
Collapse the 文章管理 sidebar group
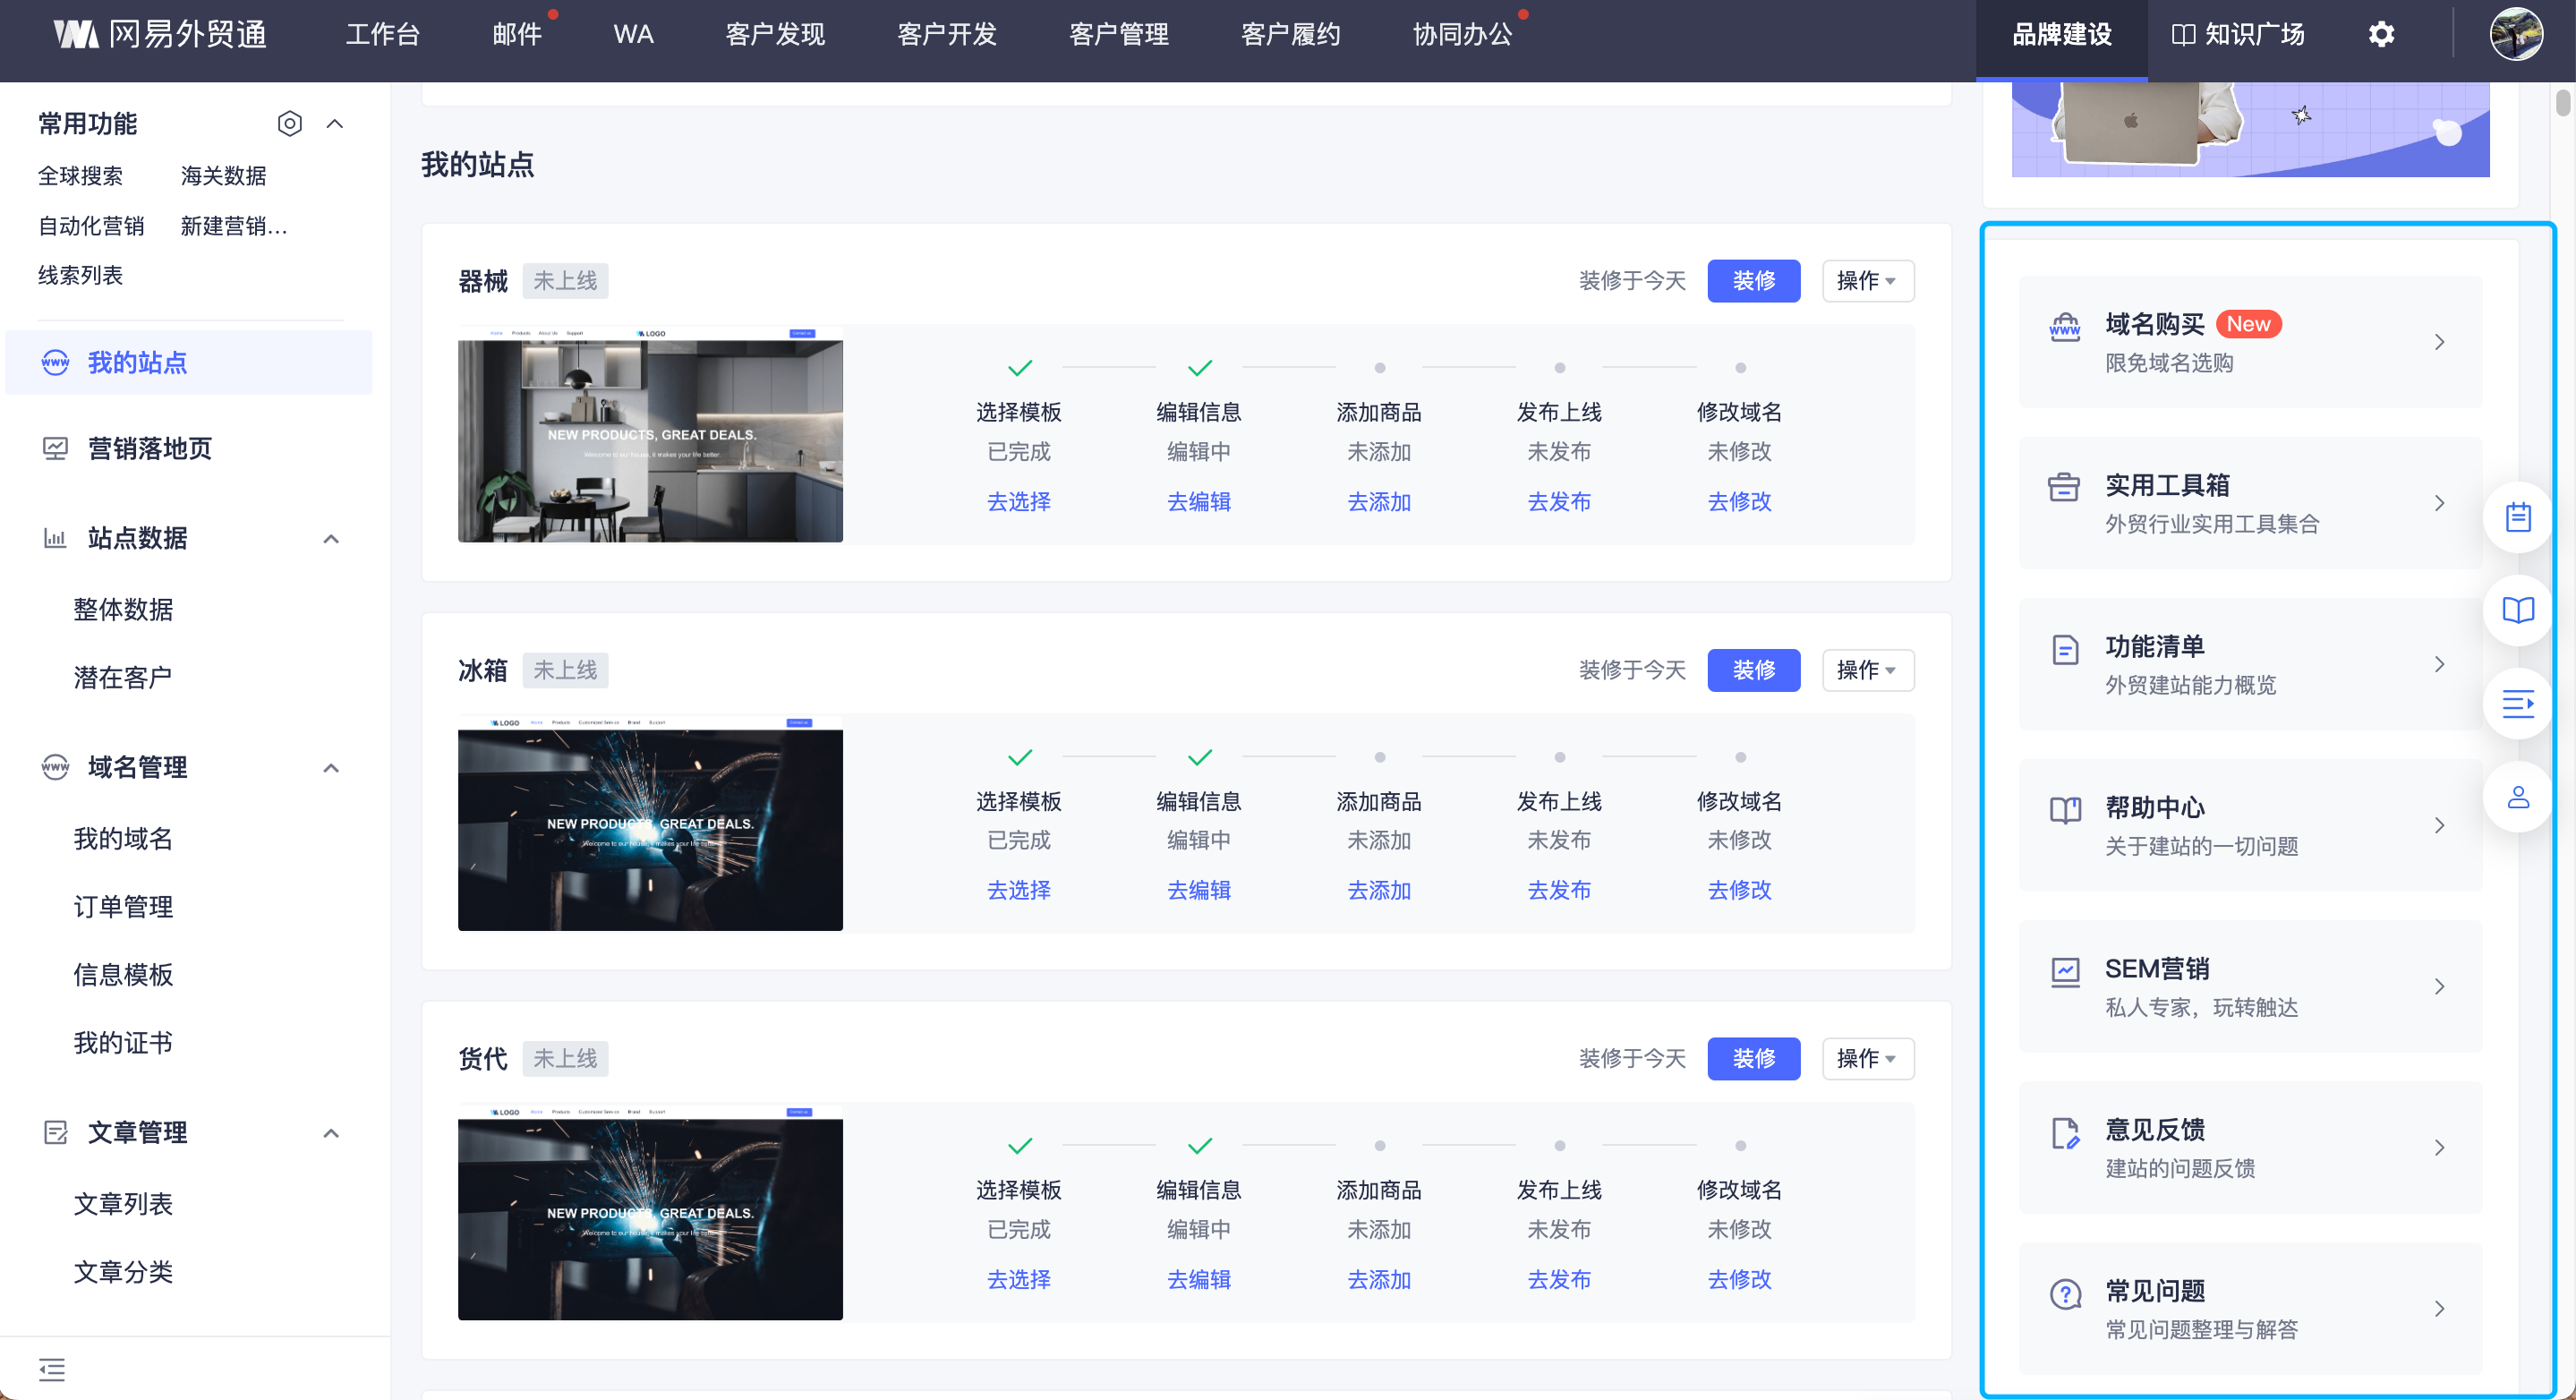tap(331, 1133)
